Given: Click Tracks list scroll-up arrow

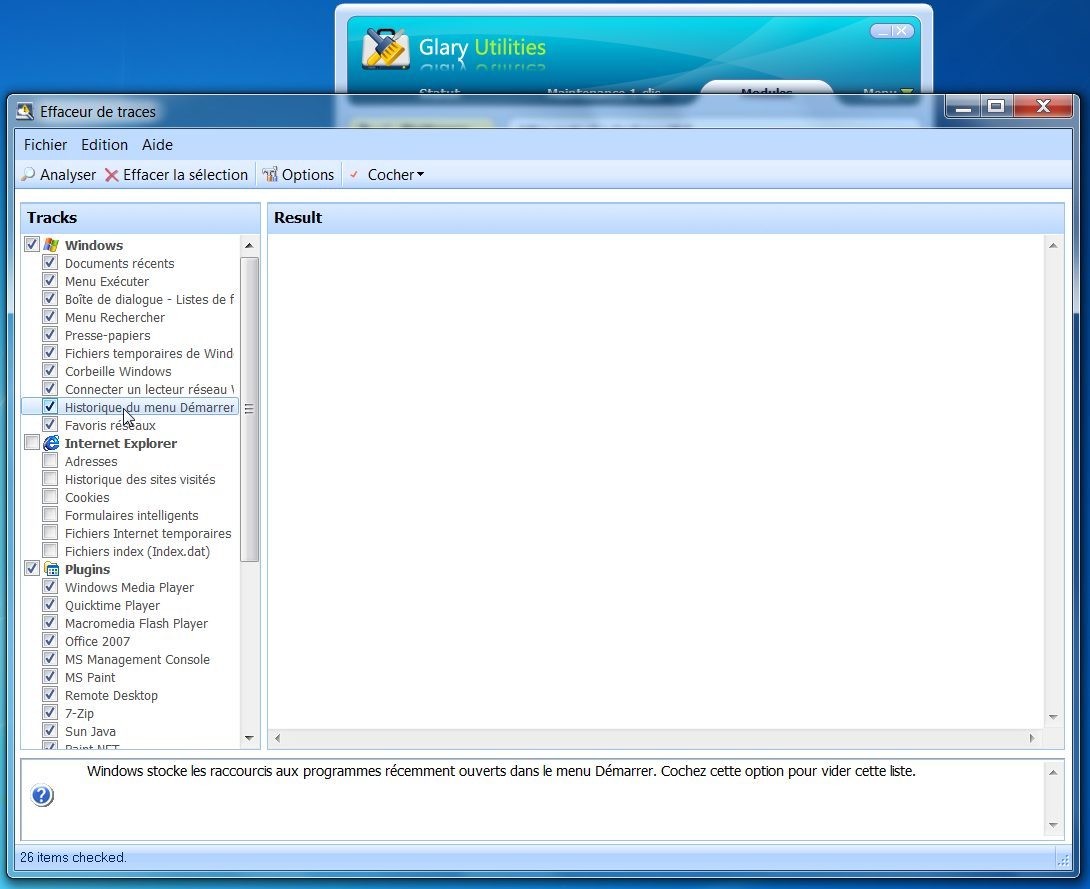Looking at the screenshot, I should pyautogui.click(x=249, y=245).
